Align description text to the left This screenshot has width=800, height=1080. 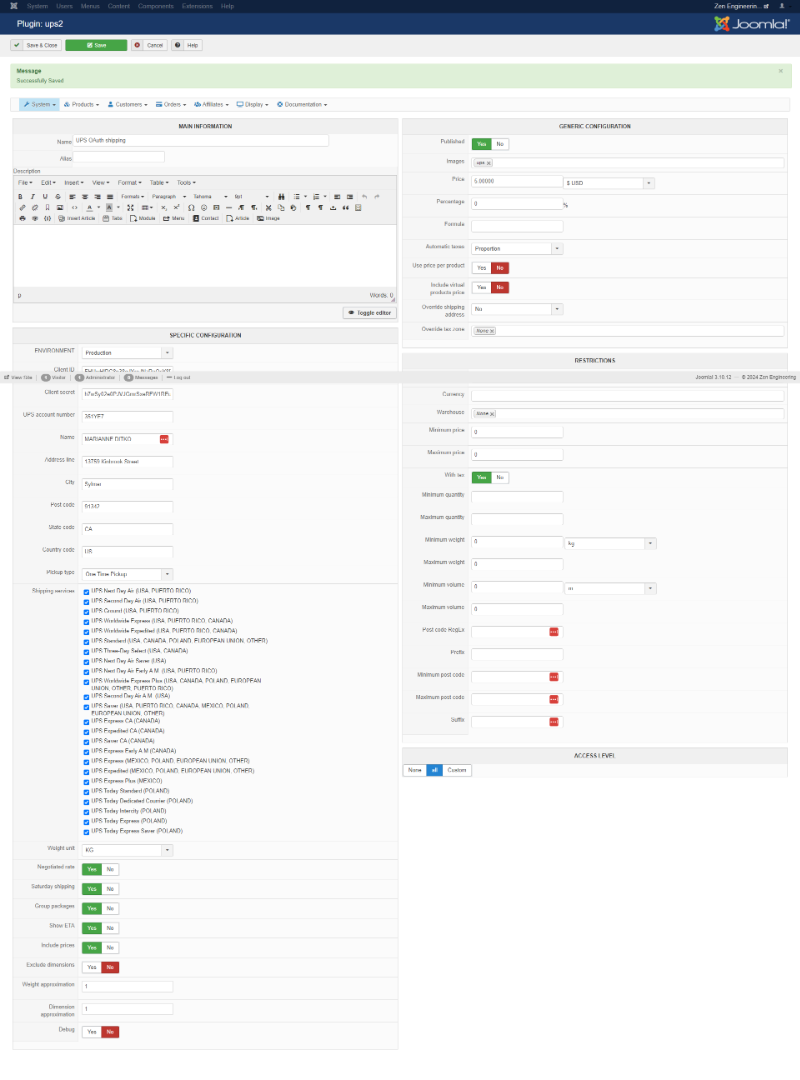pyautogui.click(x=72, y=197)
